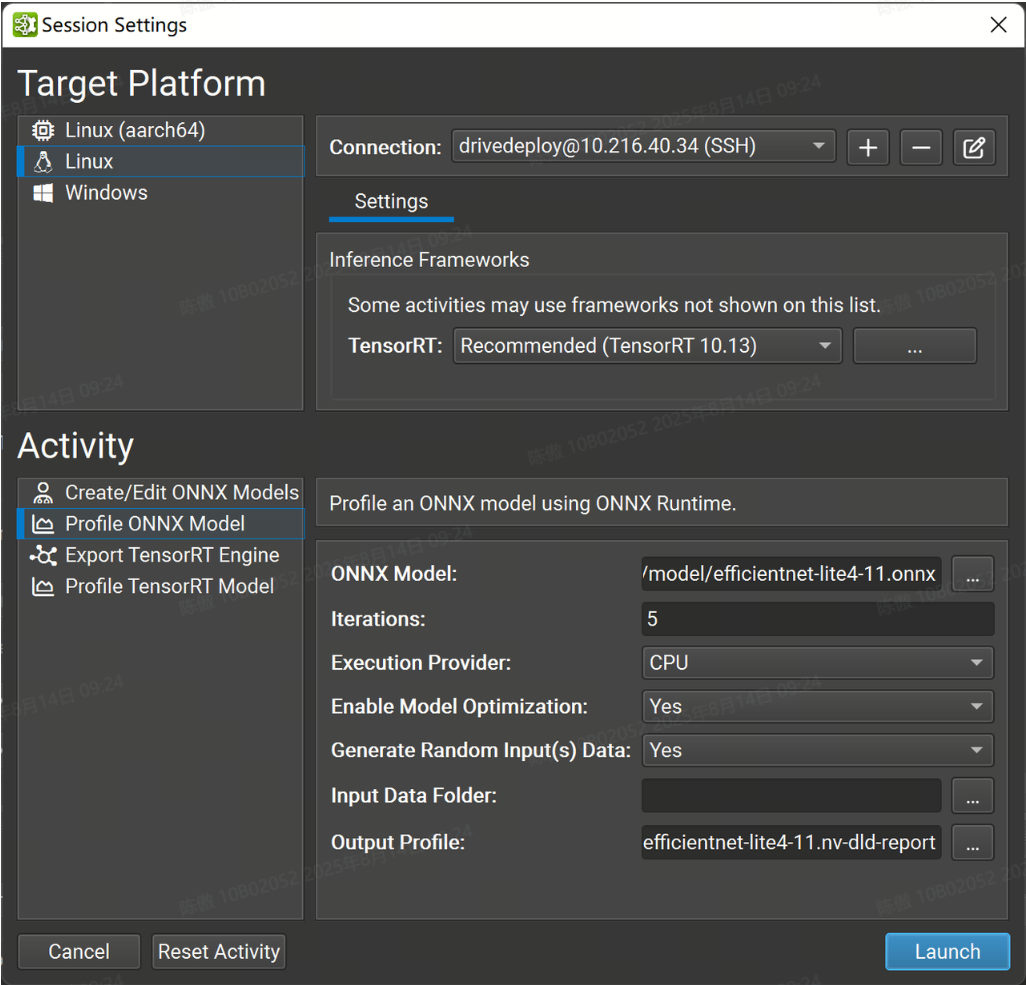Choose Windows target platform row
The width and height of the screenshot is (1026, 985).
161,193
